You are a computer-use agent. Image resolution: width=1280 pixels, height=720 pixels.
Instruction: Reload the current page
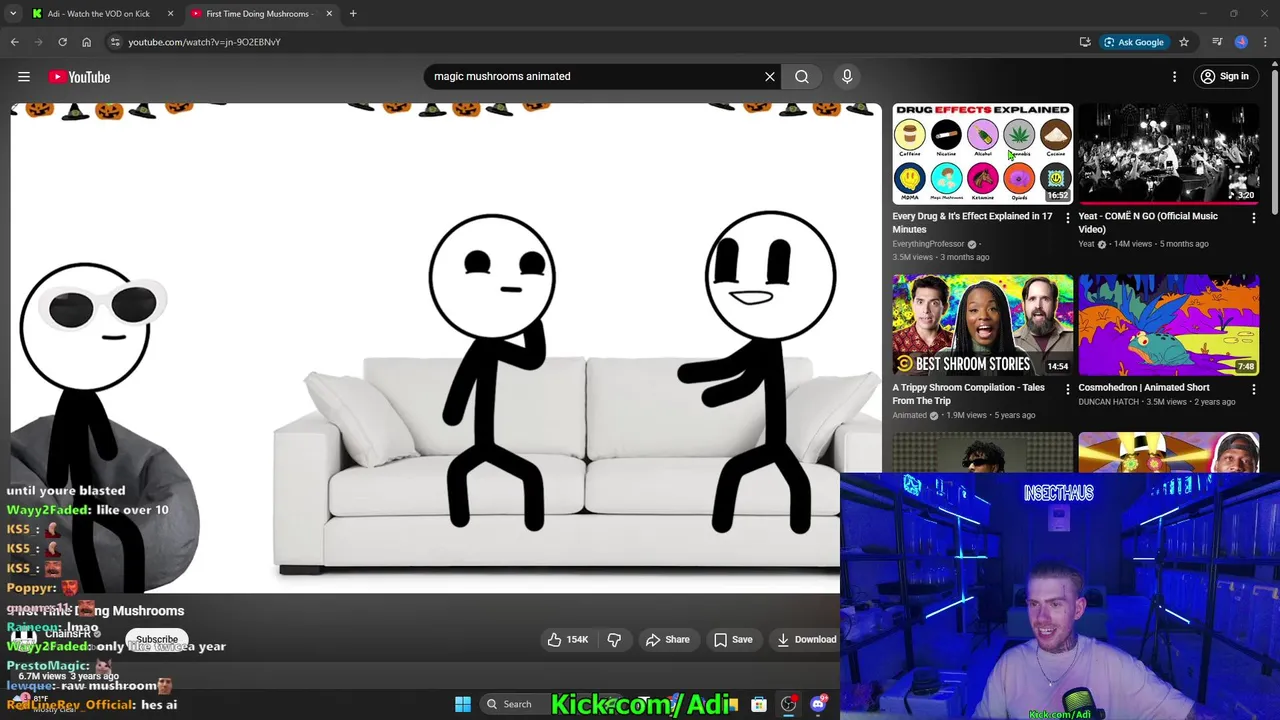62,42
